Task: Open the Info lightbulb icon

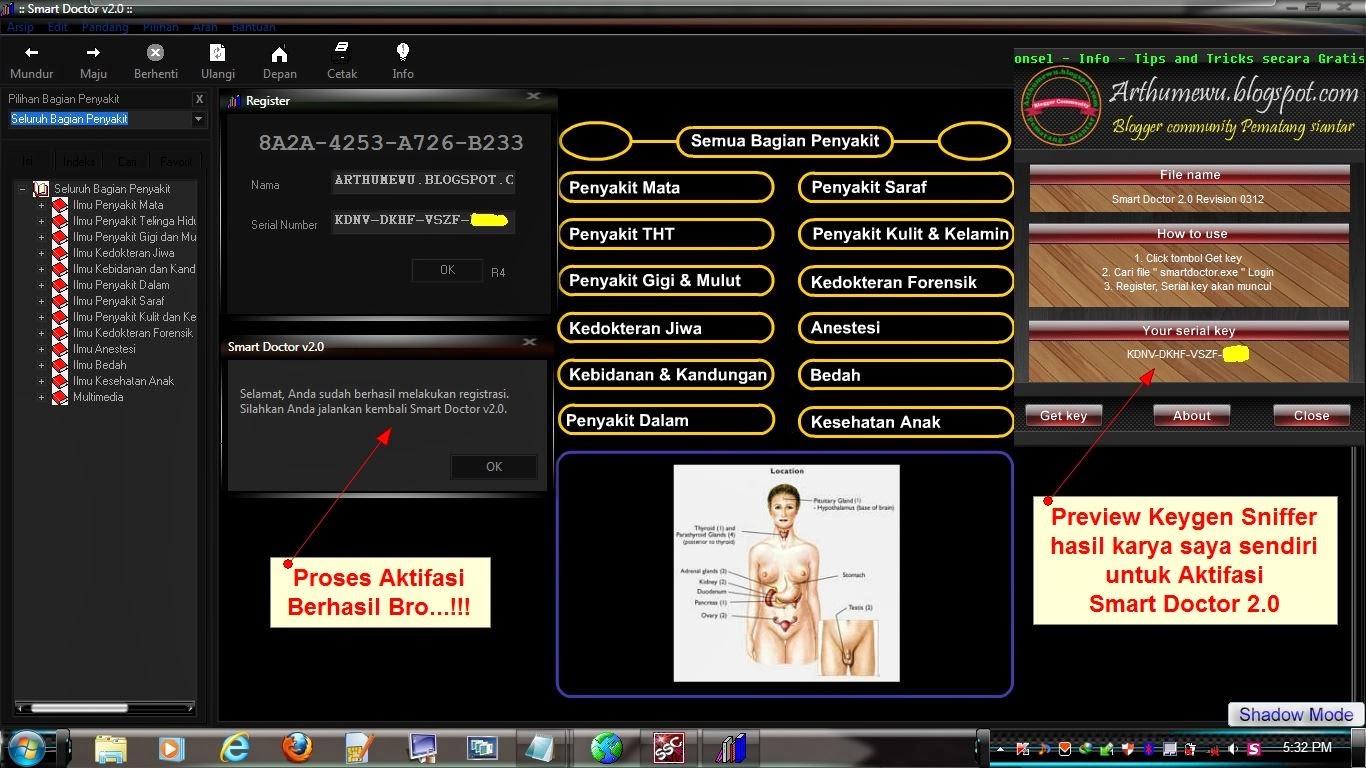Action: pos(403,51)
